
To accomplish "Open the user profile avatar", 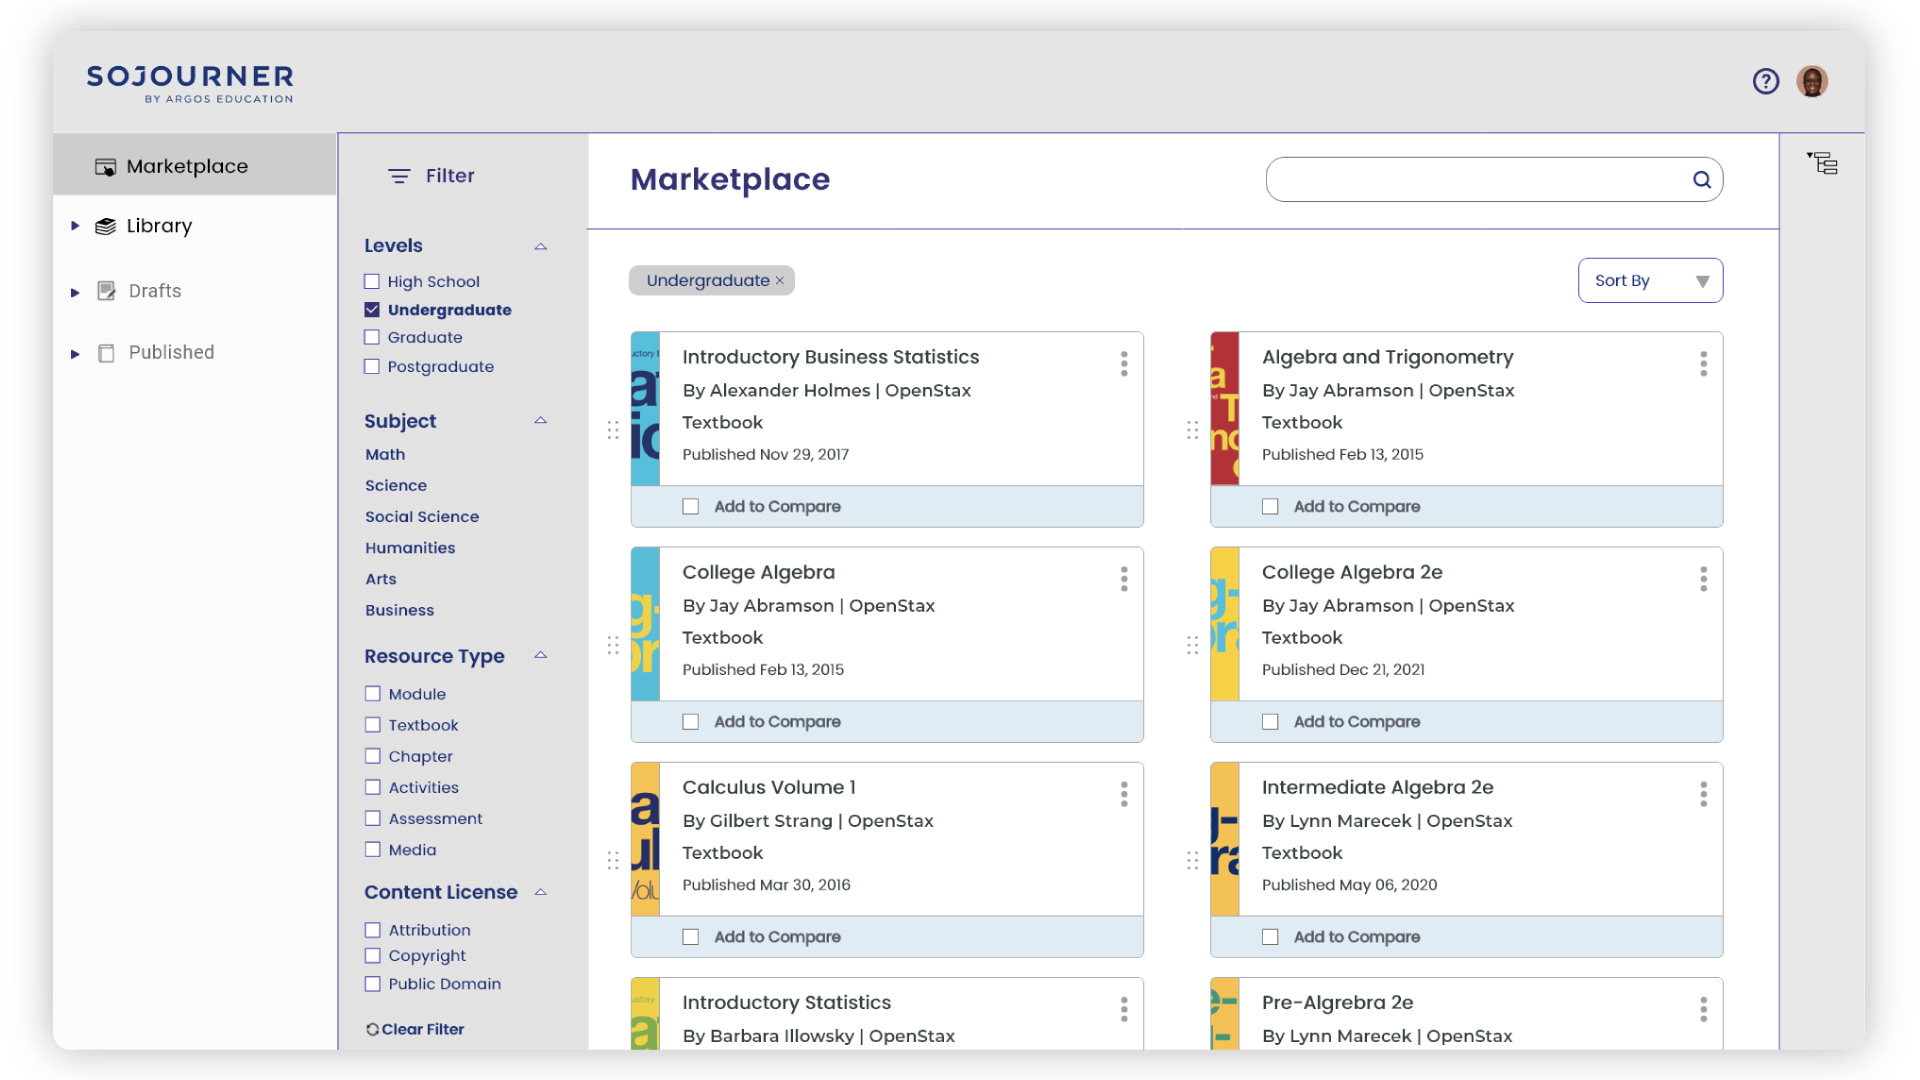I will point(1812,81).
